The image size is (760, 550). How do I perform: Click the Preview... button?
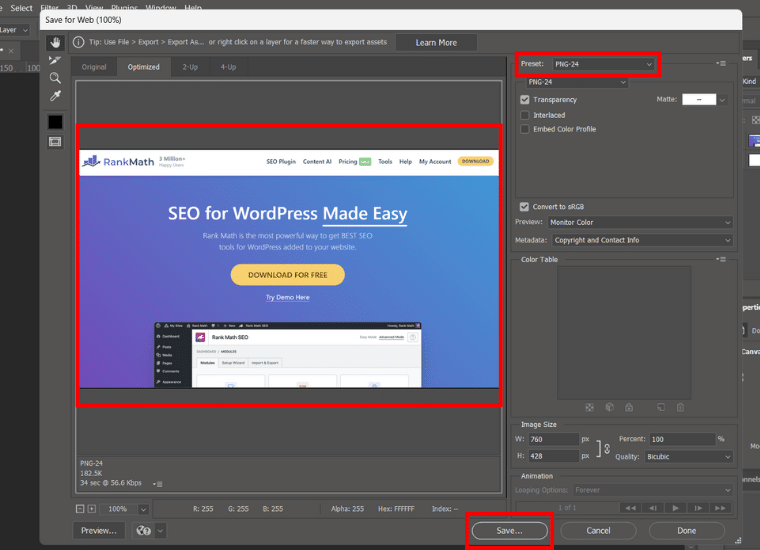tap(99, 531)
